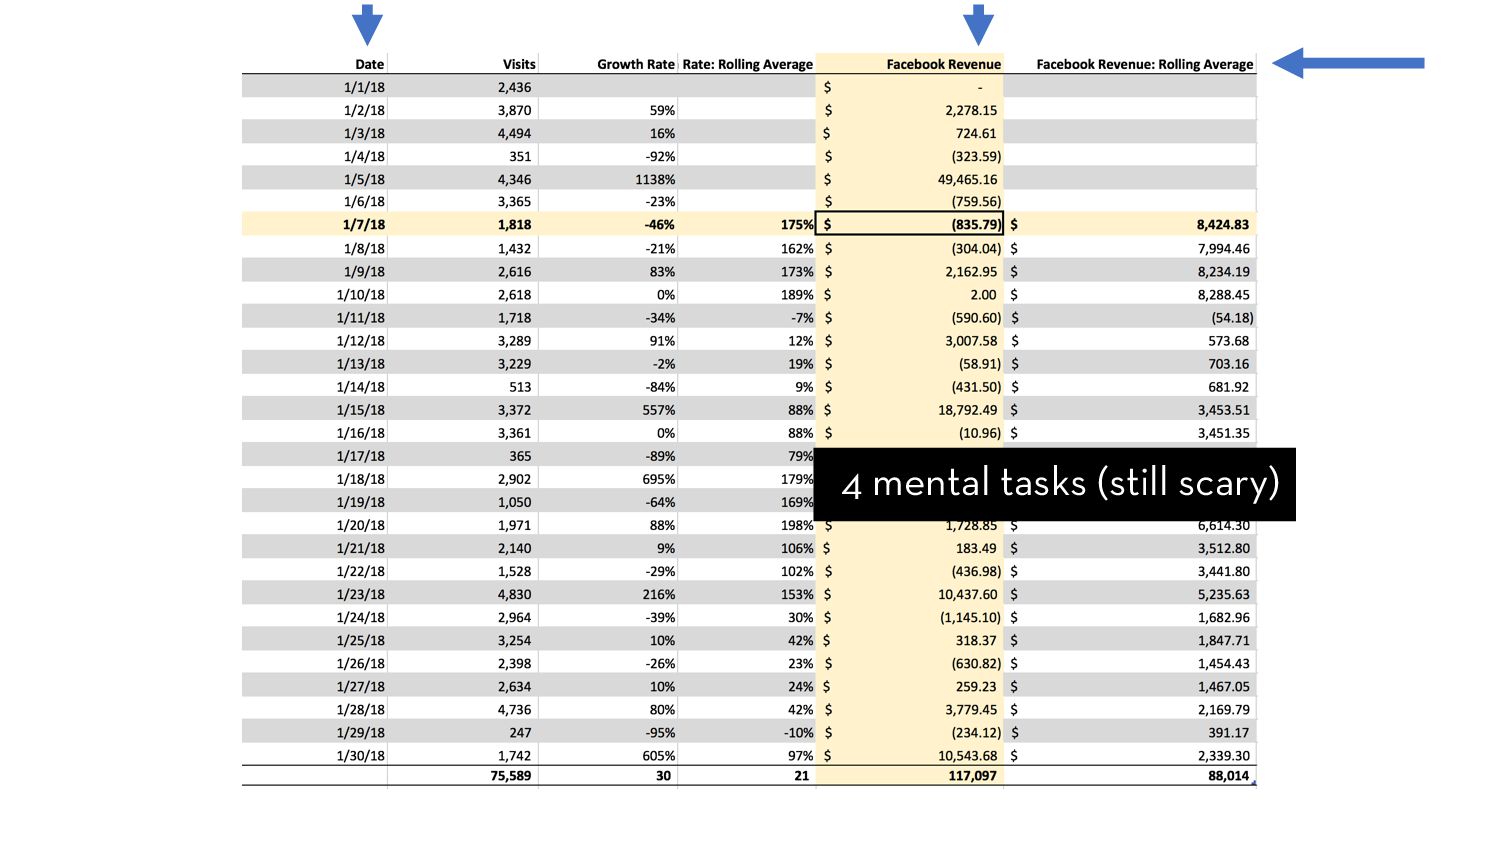
Task: Click the 557% growth rate cell
Action: coord(659,410)
